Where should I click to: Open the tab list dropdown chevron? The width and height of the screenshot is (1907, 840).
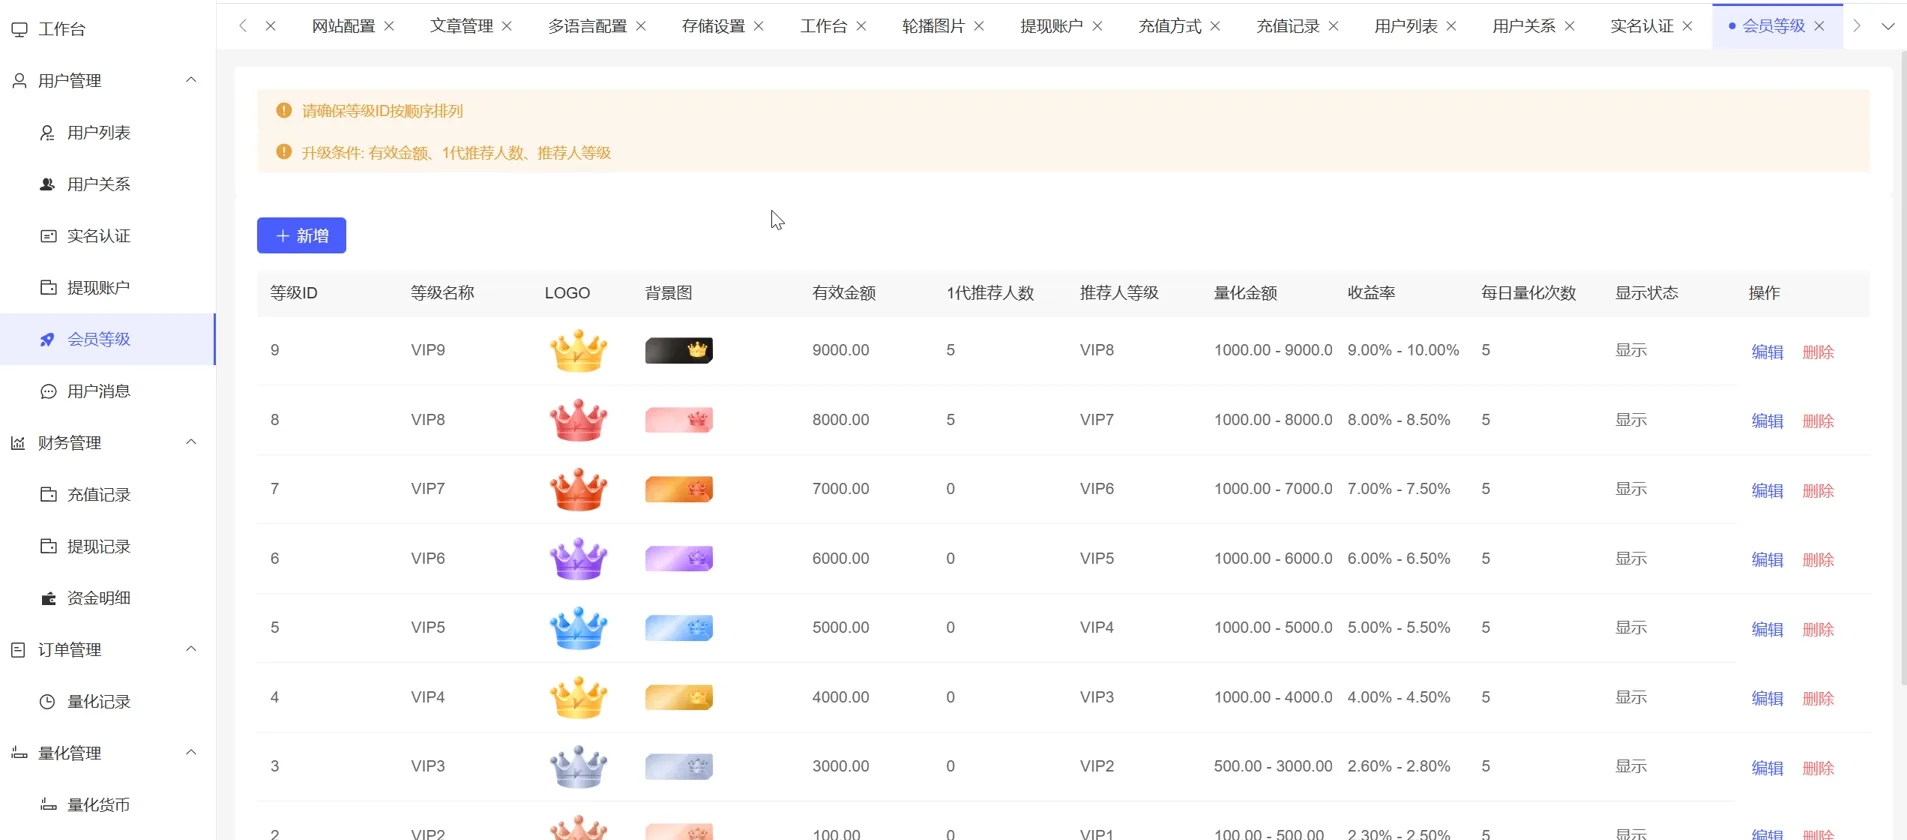1887,26
